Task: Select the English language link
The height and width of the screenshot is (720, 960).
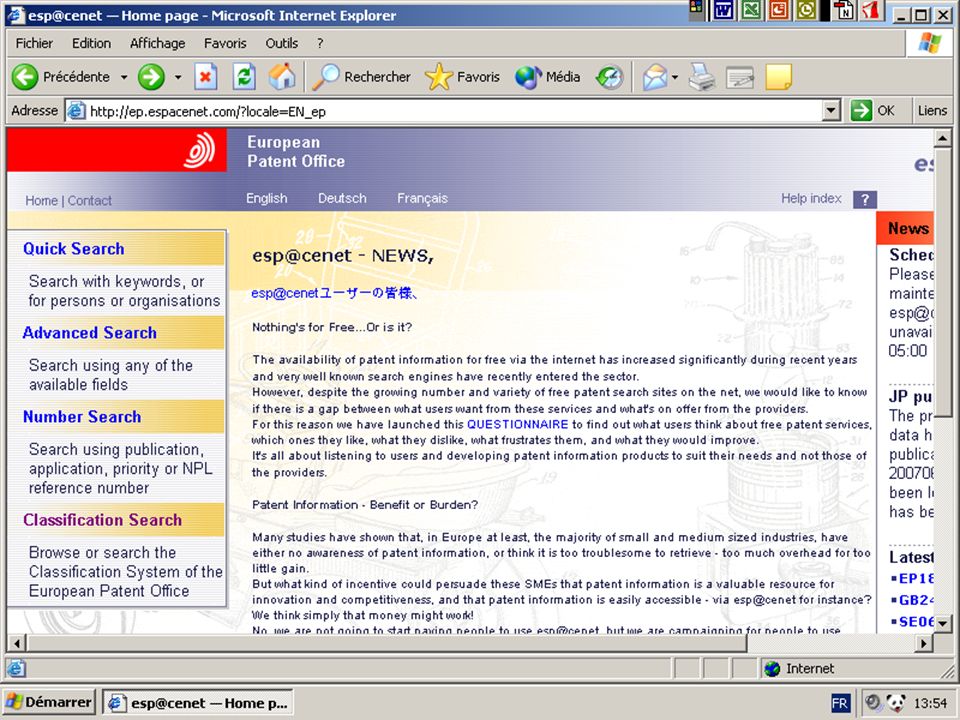Action: coord(266,198)
